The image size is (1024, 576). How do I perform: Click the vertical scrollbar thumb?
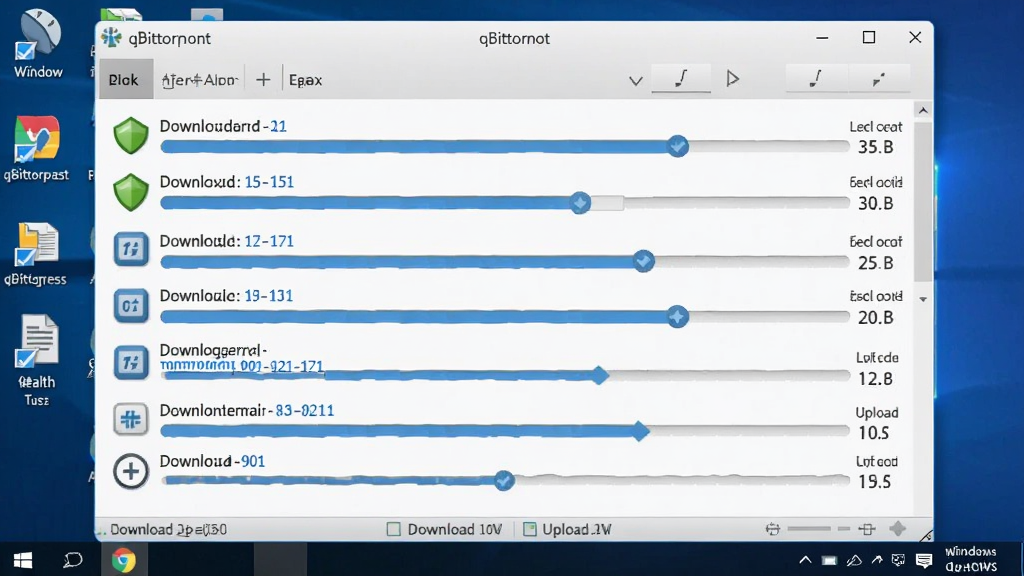(923, 201)
